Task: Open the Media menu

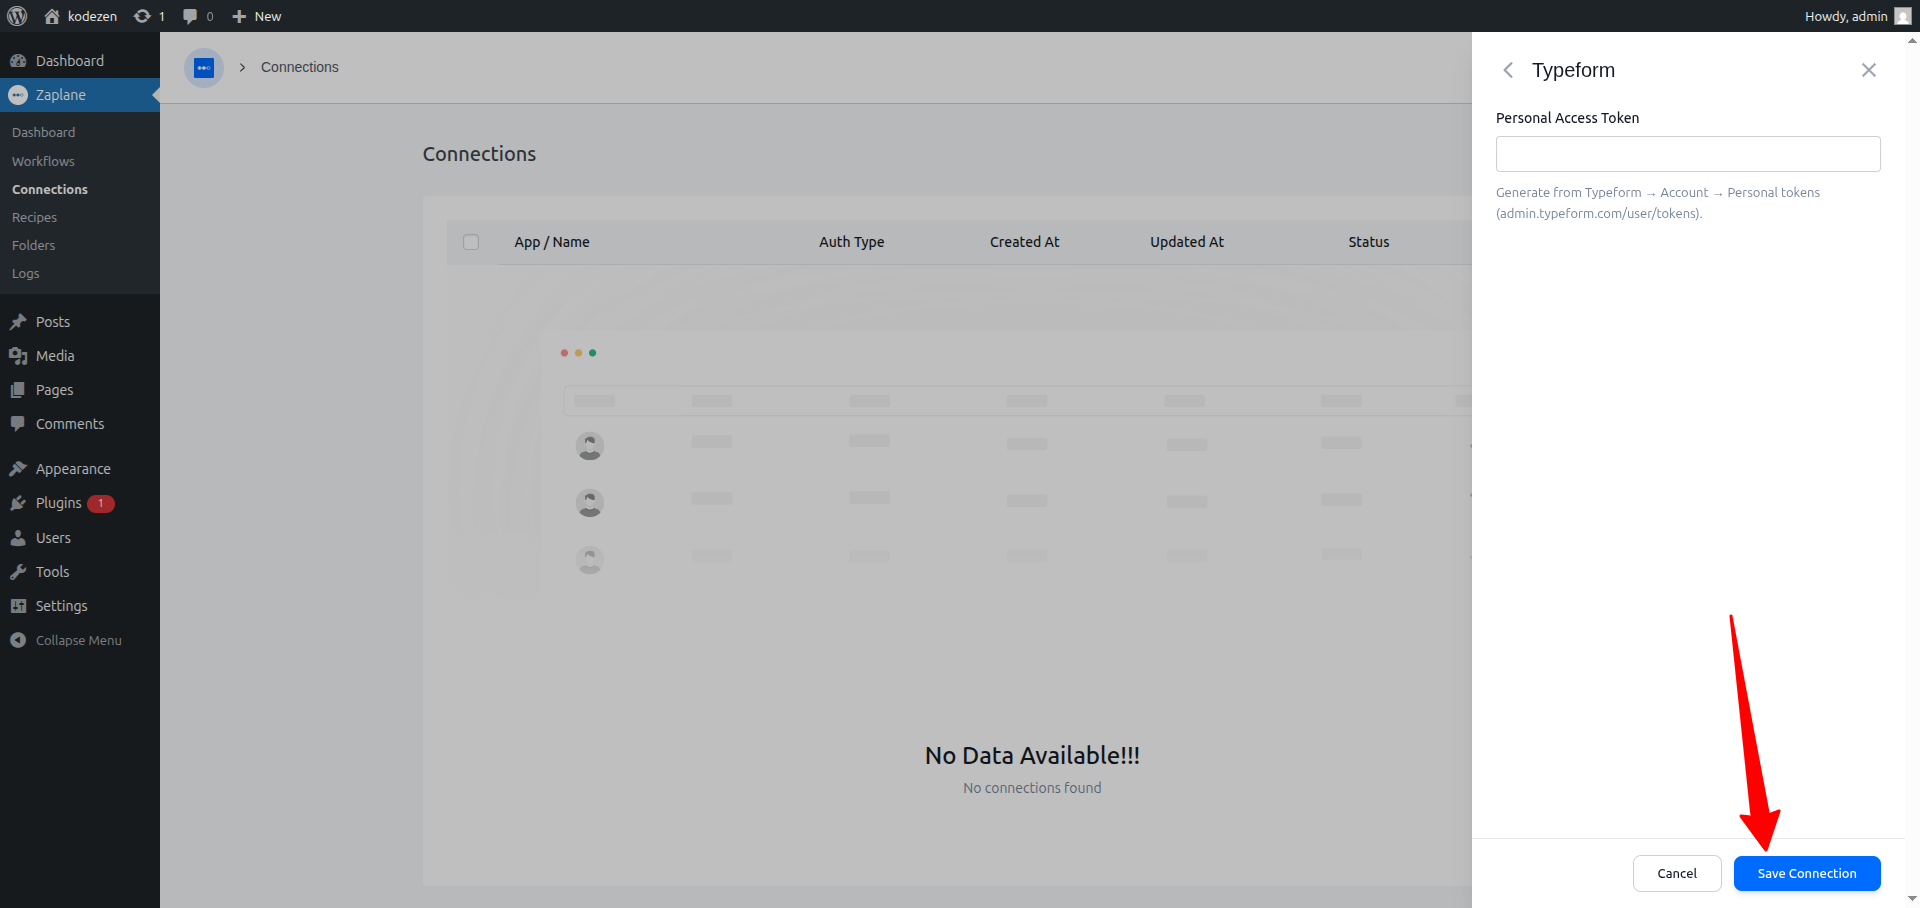Action: click(80, 356)
